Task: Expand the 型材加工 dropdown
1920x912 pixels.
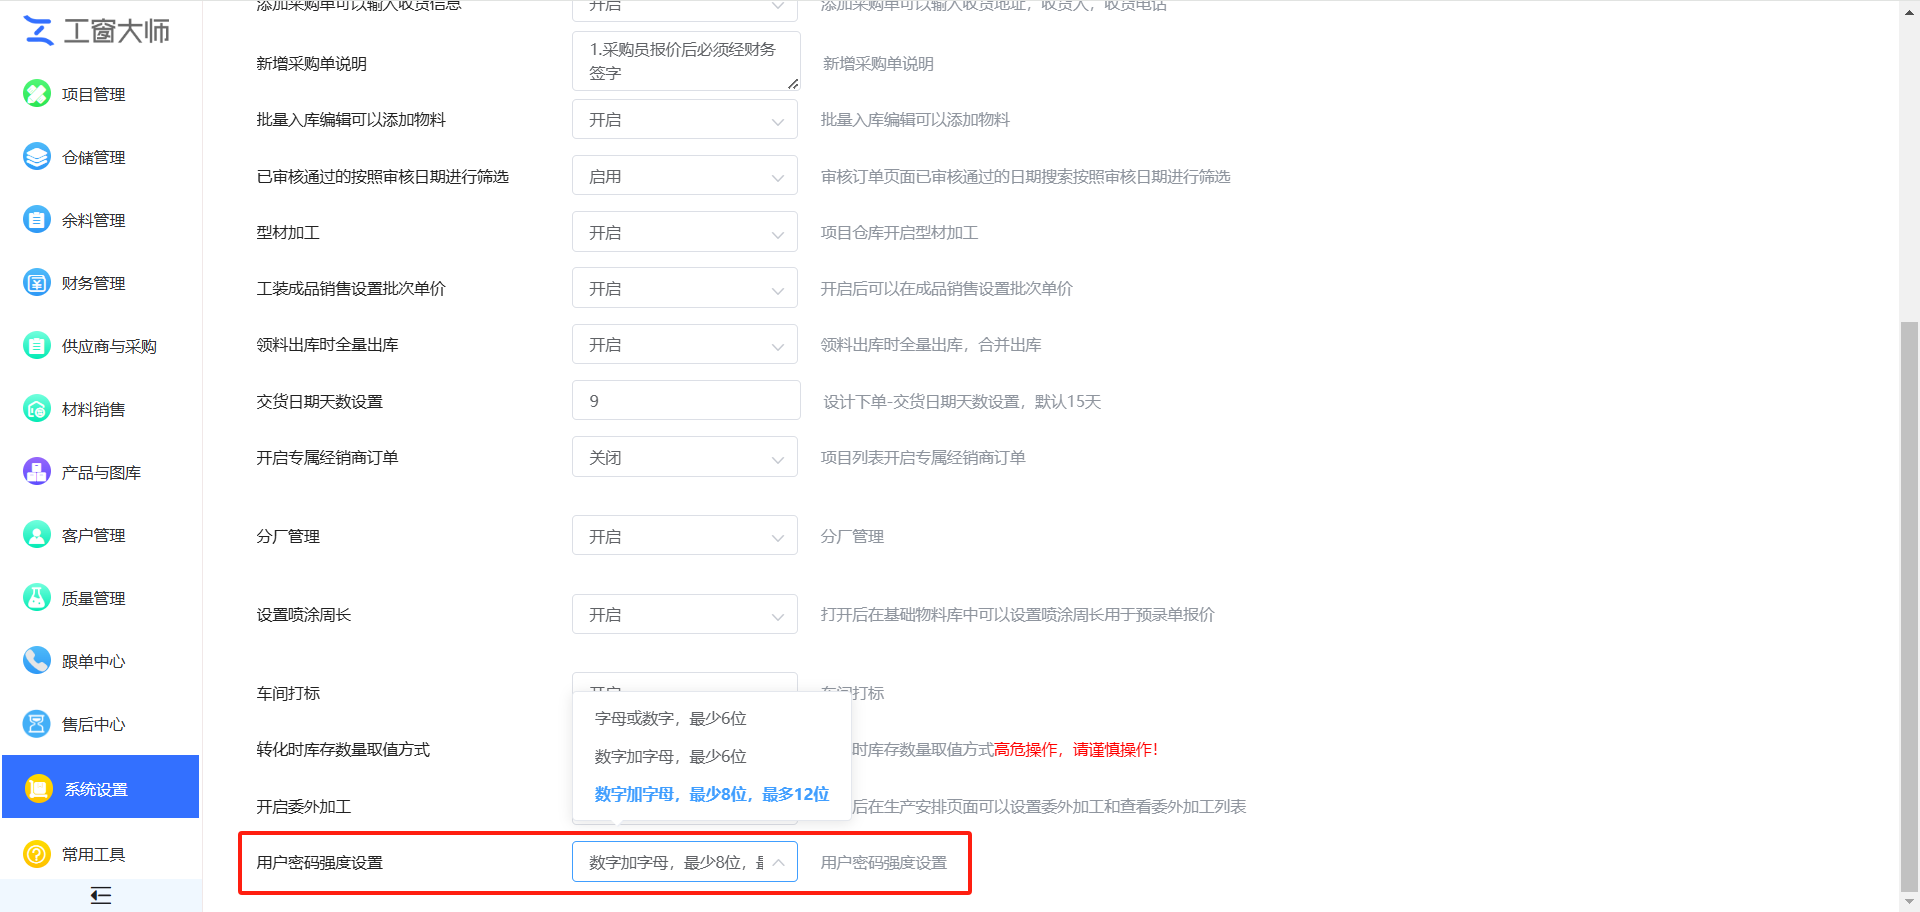Action: [x=685, y=232]
